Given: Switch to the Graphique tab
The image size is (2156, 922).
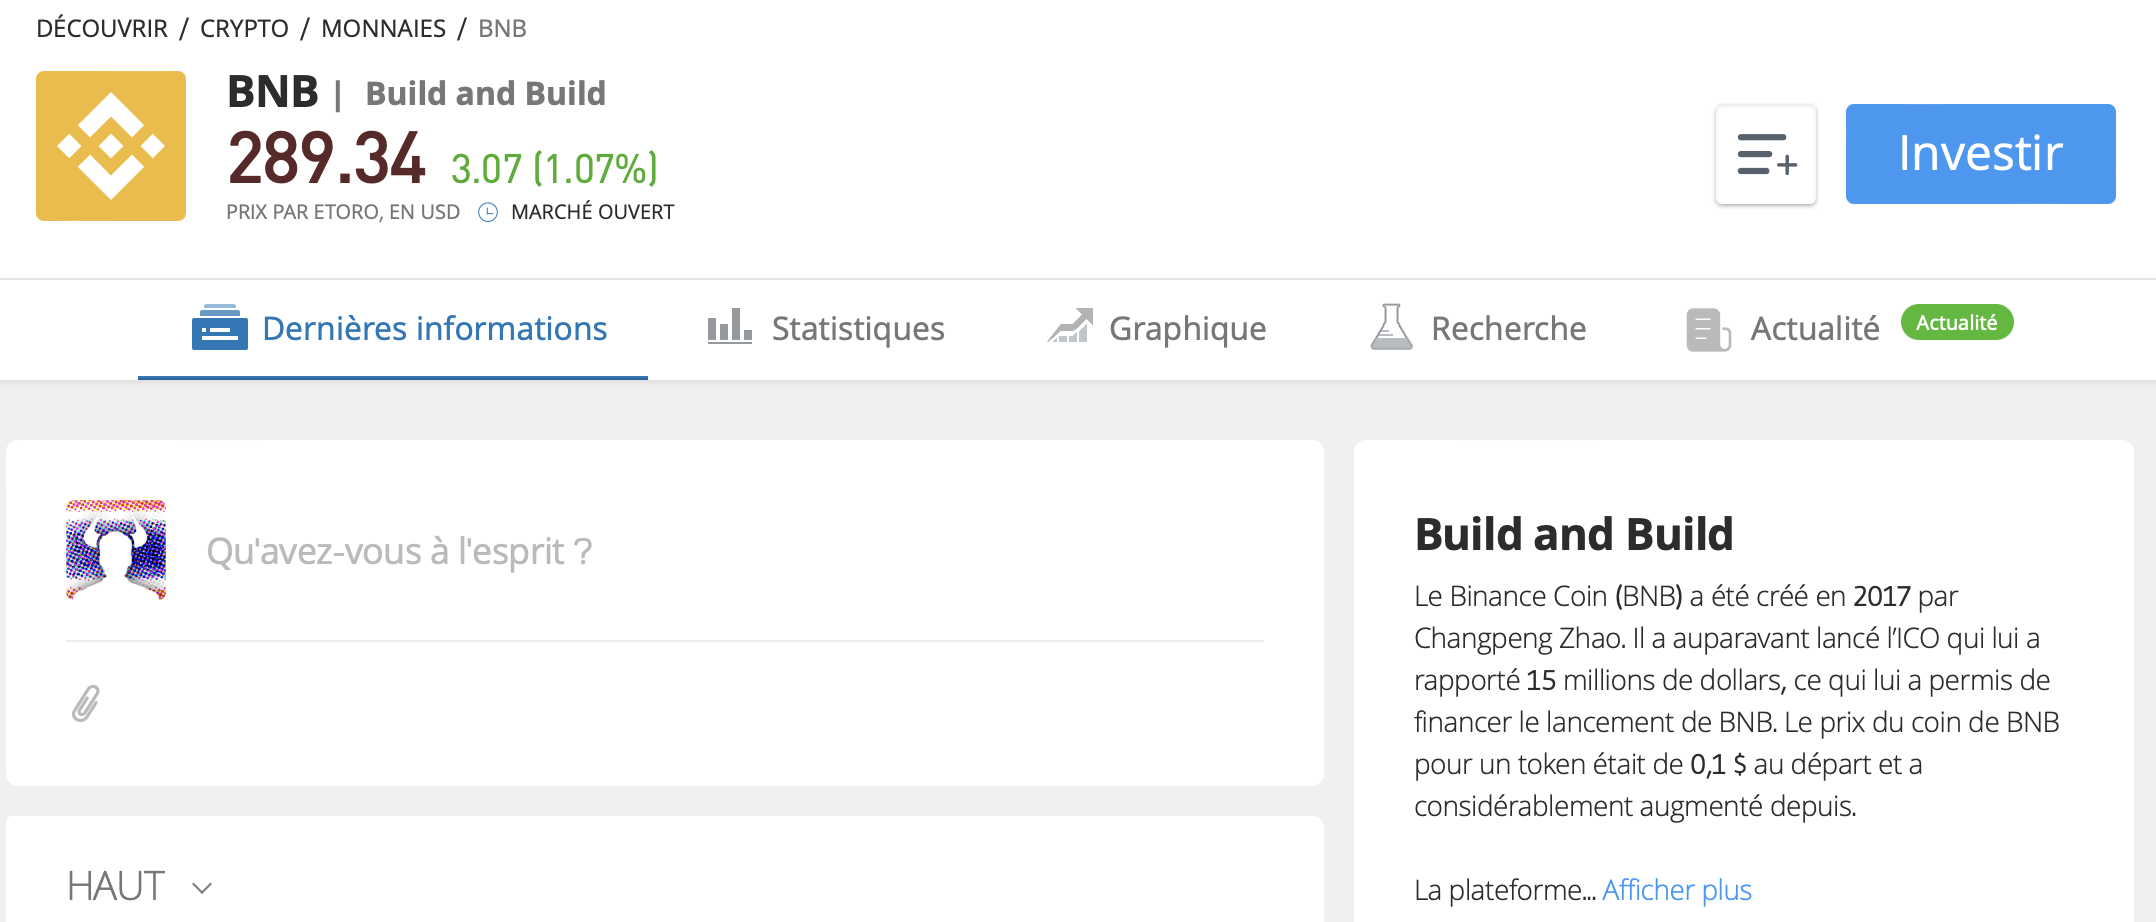Looking at the screenshot, I should pos(1157,328).
